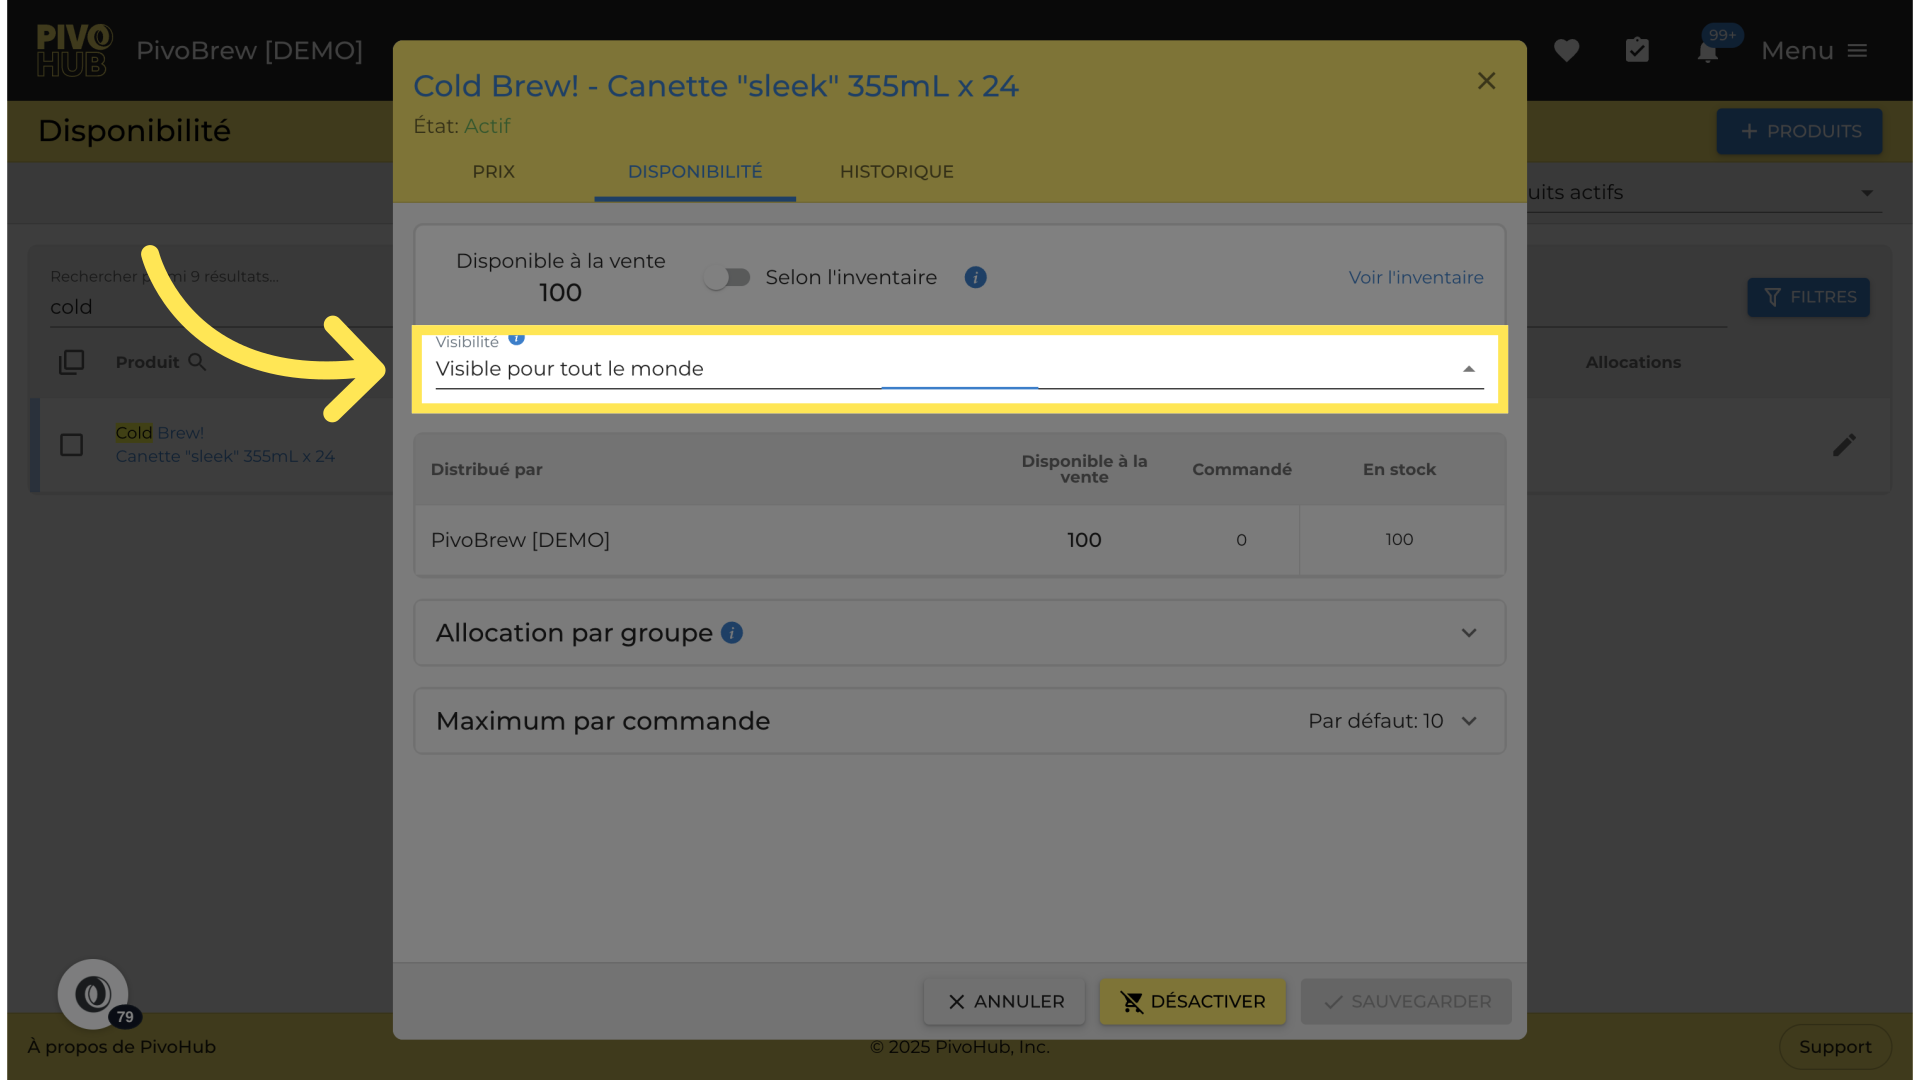Open the clipboard checklist icon
Viewport: 1920px width, 1080px height.
[1637, 50]
